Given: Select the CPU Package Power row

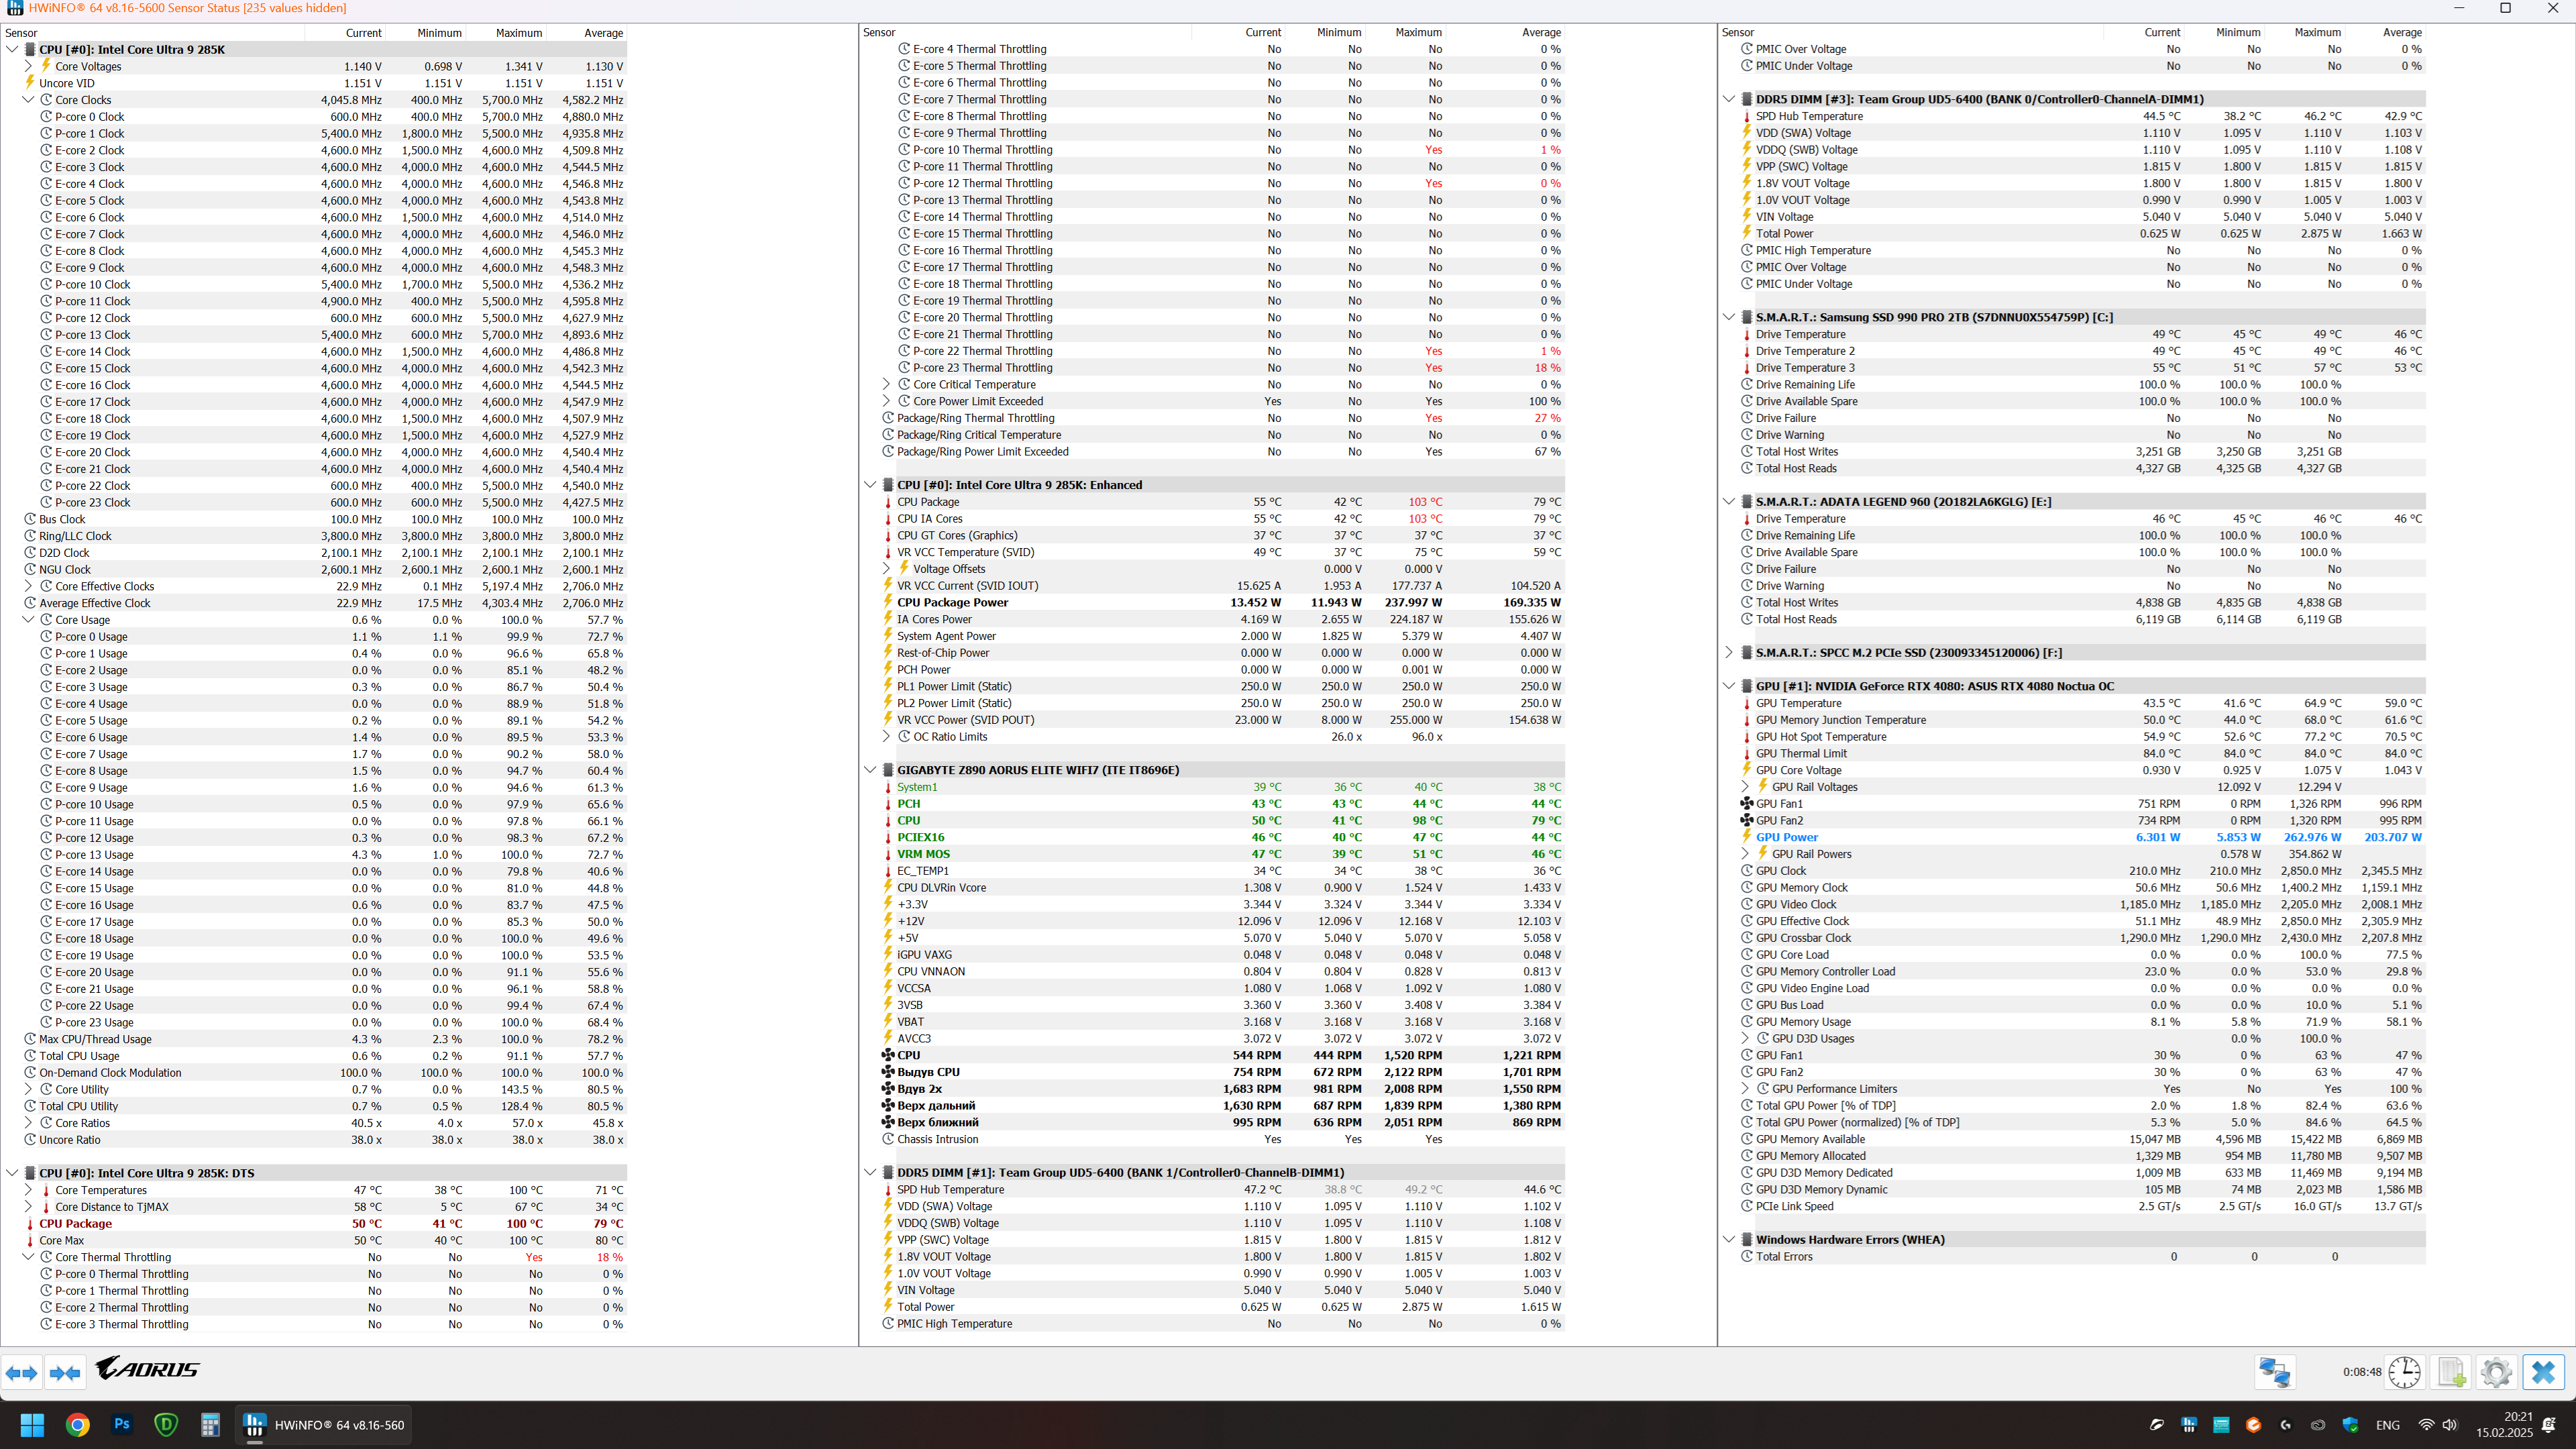Looking at the screenshot, I should pyautogui.click(x=952, y=602).
